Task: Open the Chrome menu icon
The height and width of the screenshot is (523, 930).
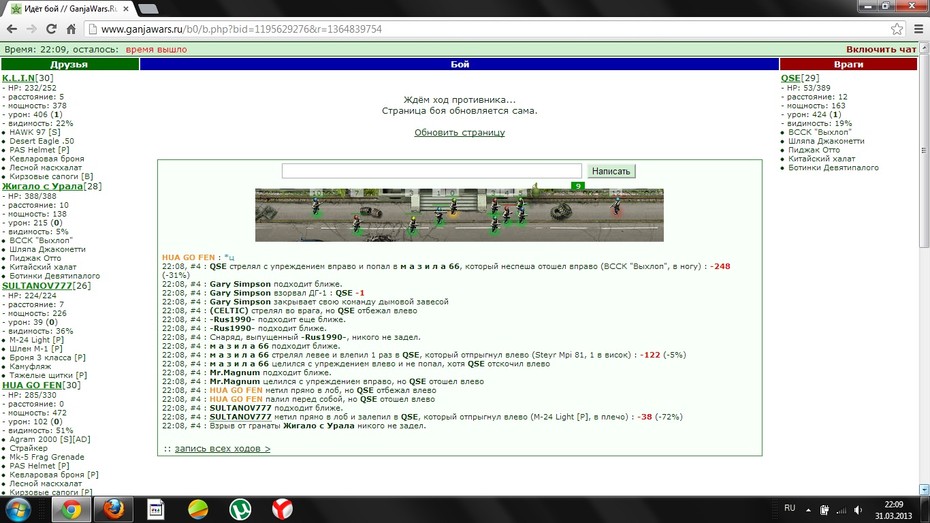Action: coord(918,29)
